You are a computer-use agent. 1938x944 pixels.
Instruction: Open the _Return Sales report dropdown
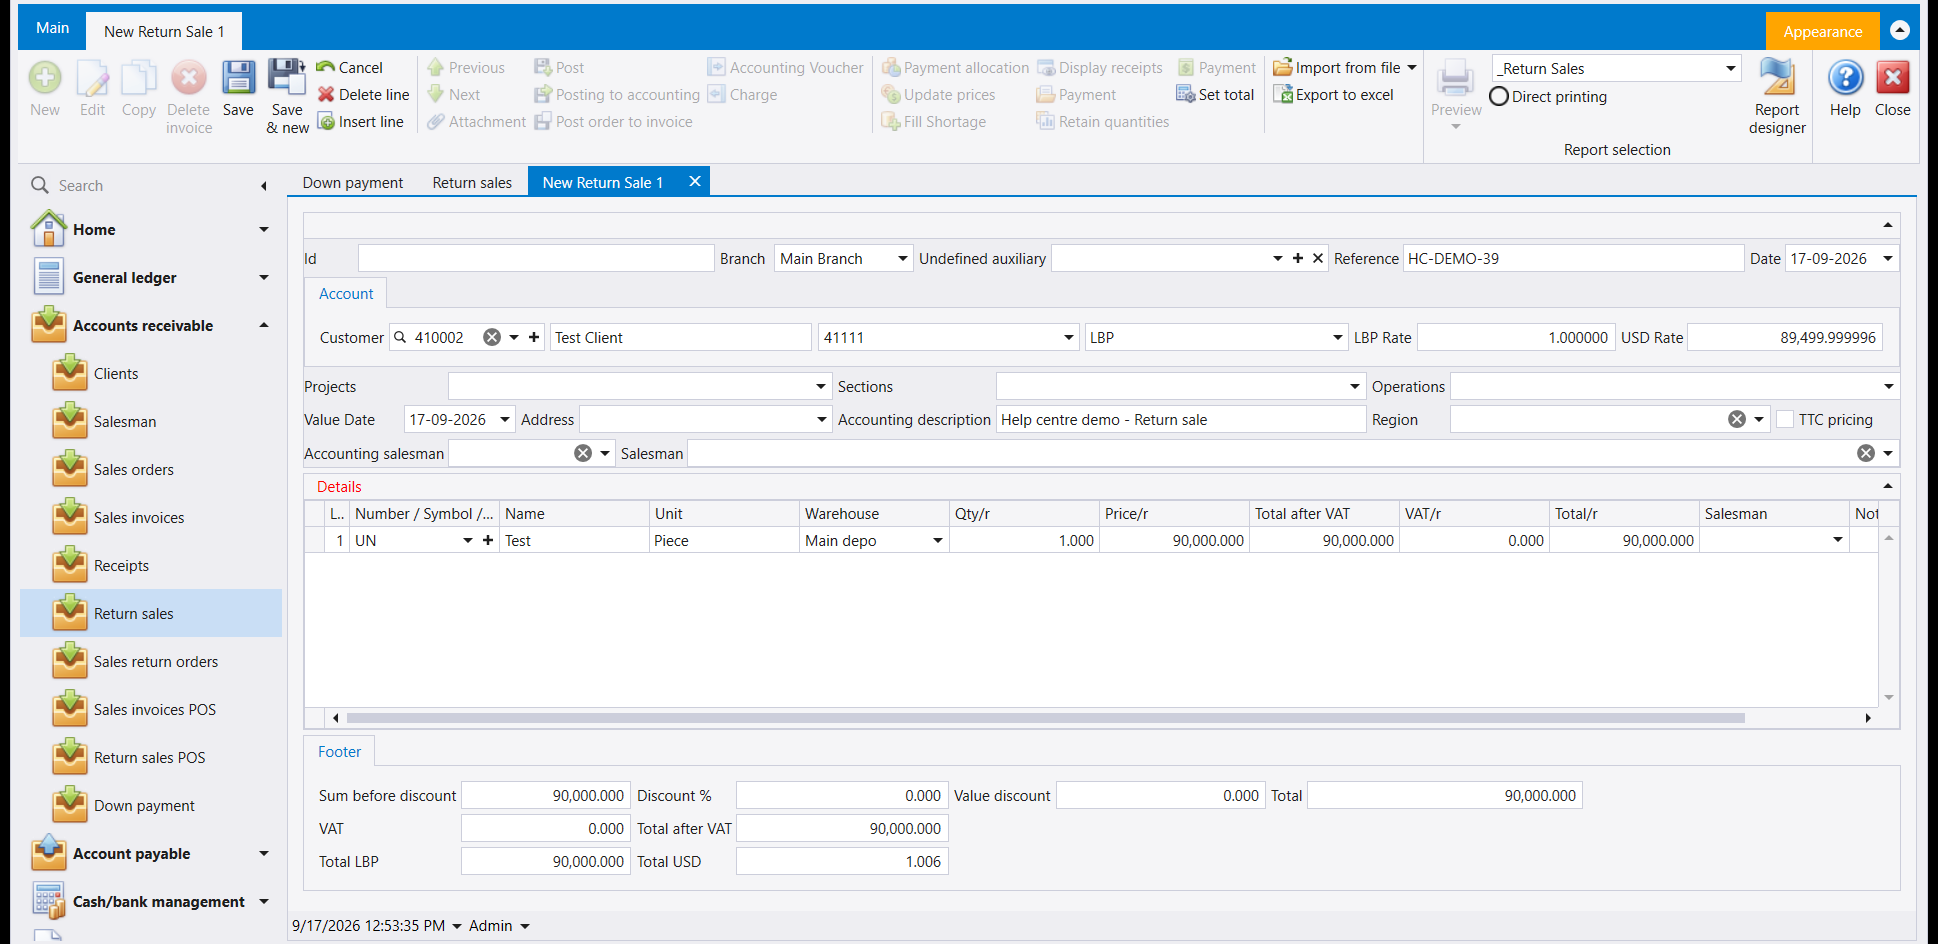(x=1731, y=69)
